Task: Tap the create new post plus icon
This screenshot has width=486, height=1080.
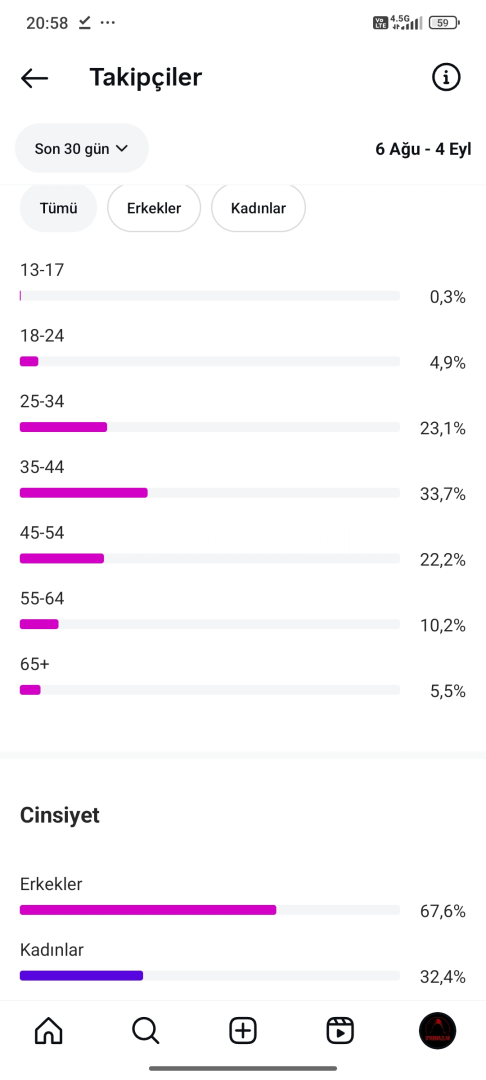Action: [x=243, y=1031]
